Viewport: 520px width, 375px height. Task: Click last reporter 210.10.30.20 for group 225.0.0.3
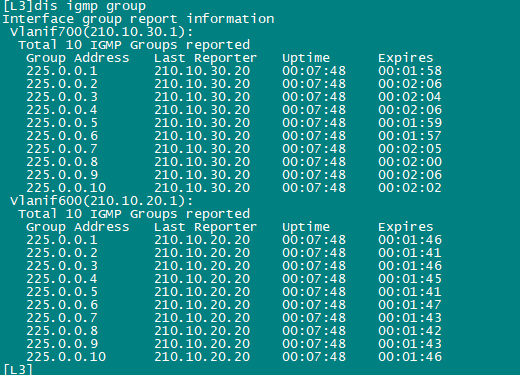pos(202,97)
